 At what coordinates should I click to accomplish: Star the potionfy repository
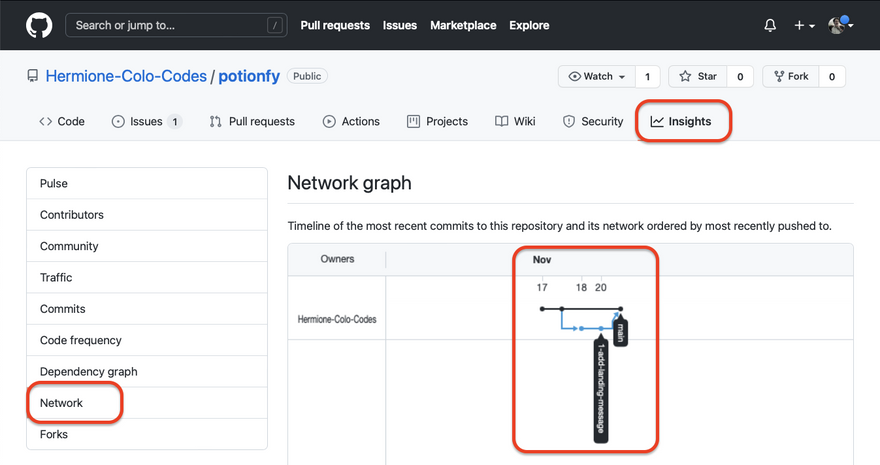pyautogui.click(x=698, y=76)
